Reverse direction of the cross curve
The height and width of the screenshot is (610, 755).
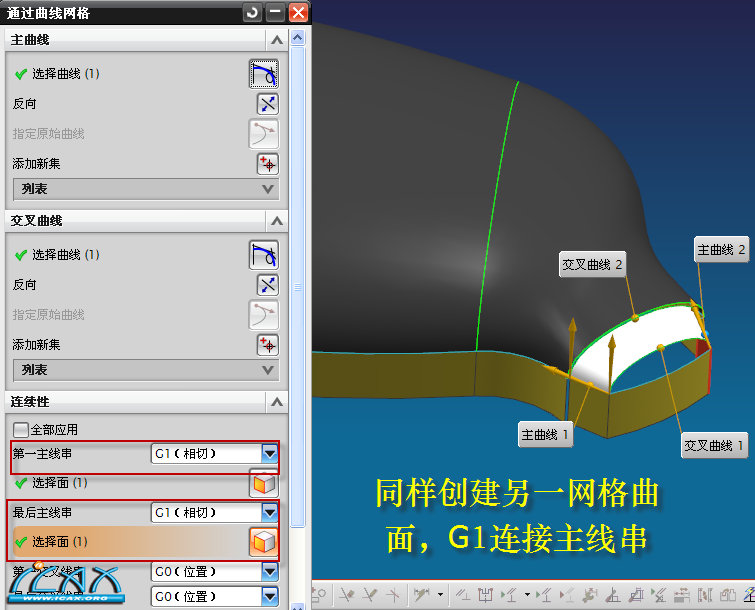pos(268,285)
